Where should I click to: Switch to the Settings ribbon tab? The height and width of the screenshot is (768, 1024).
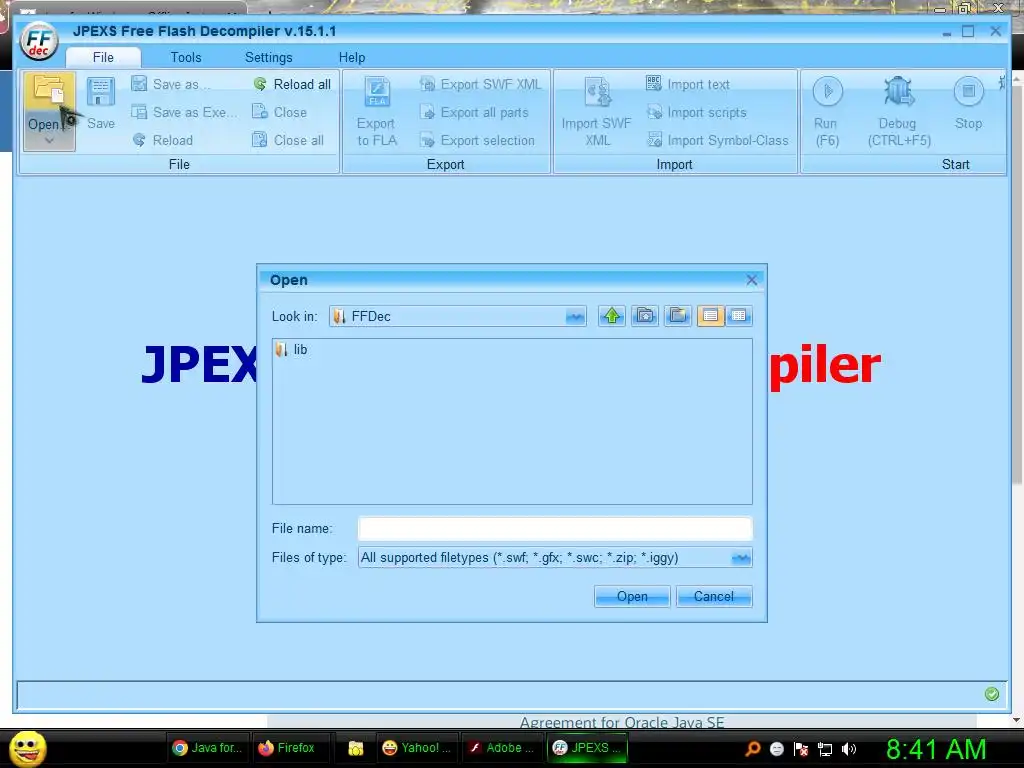pos(268,57)
